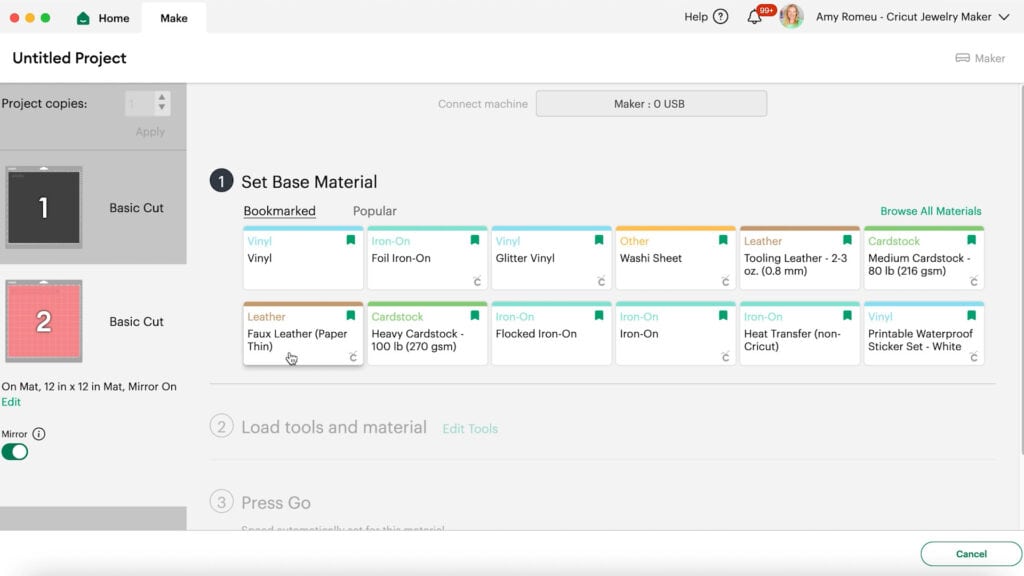Select mat 2 pink thumbnail
Viewport: 1024px width, 576px height.
(44, 321)
